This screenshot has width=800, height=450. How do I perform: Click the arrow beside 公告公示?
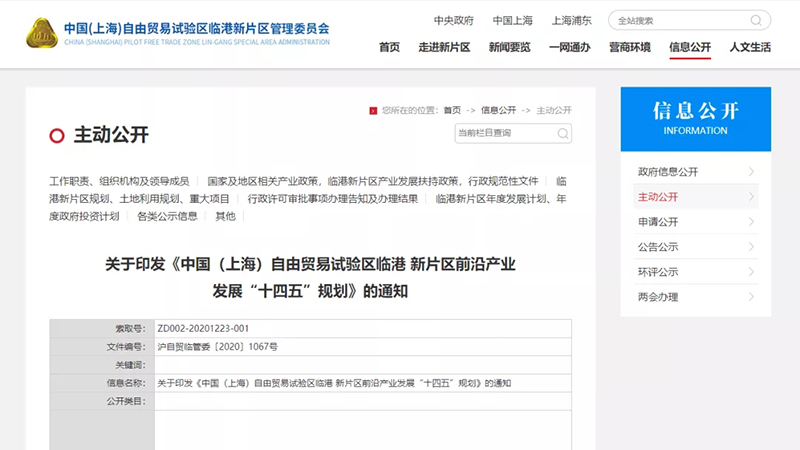click(750, 247)
